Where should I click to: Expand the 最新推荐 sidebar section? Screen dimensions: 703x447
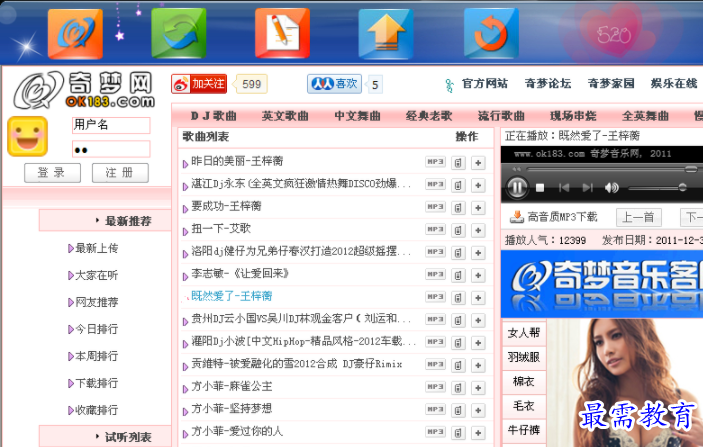coord(105,221)
